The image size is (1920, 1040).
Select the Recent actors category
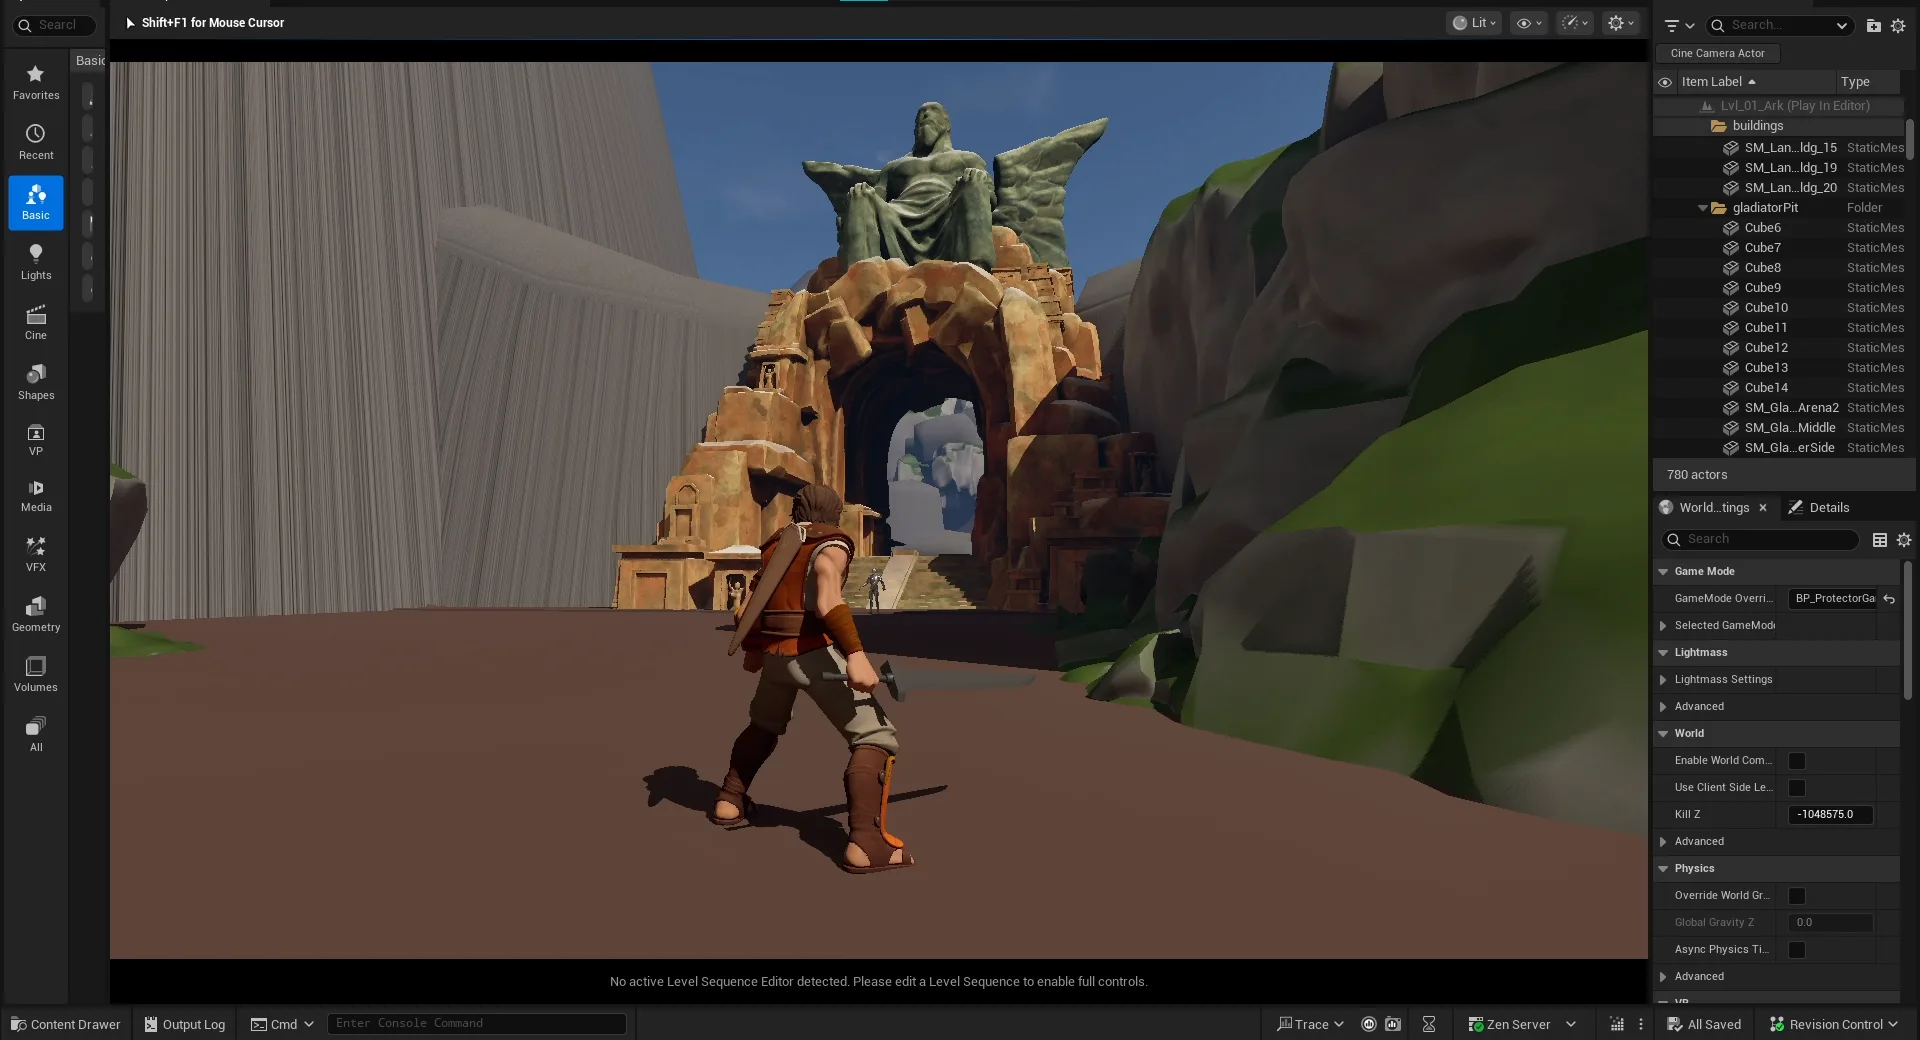pos(36,143)
